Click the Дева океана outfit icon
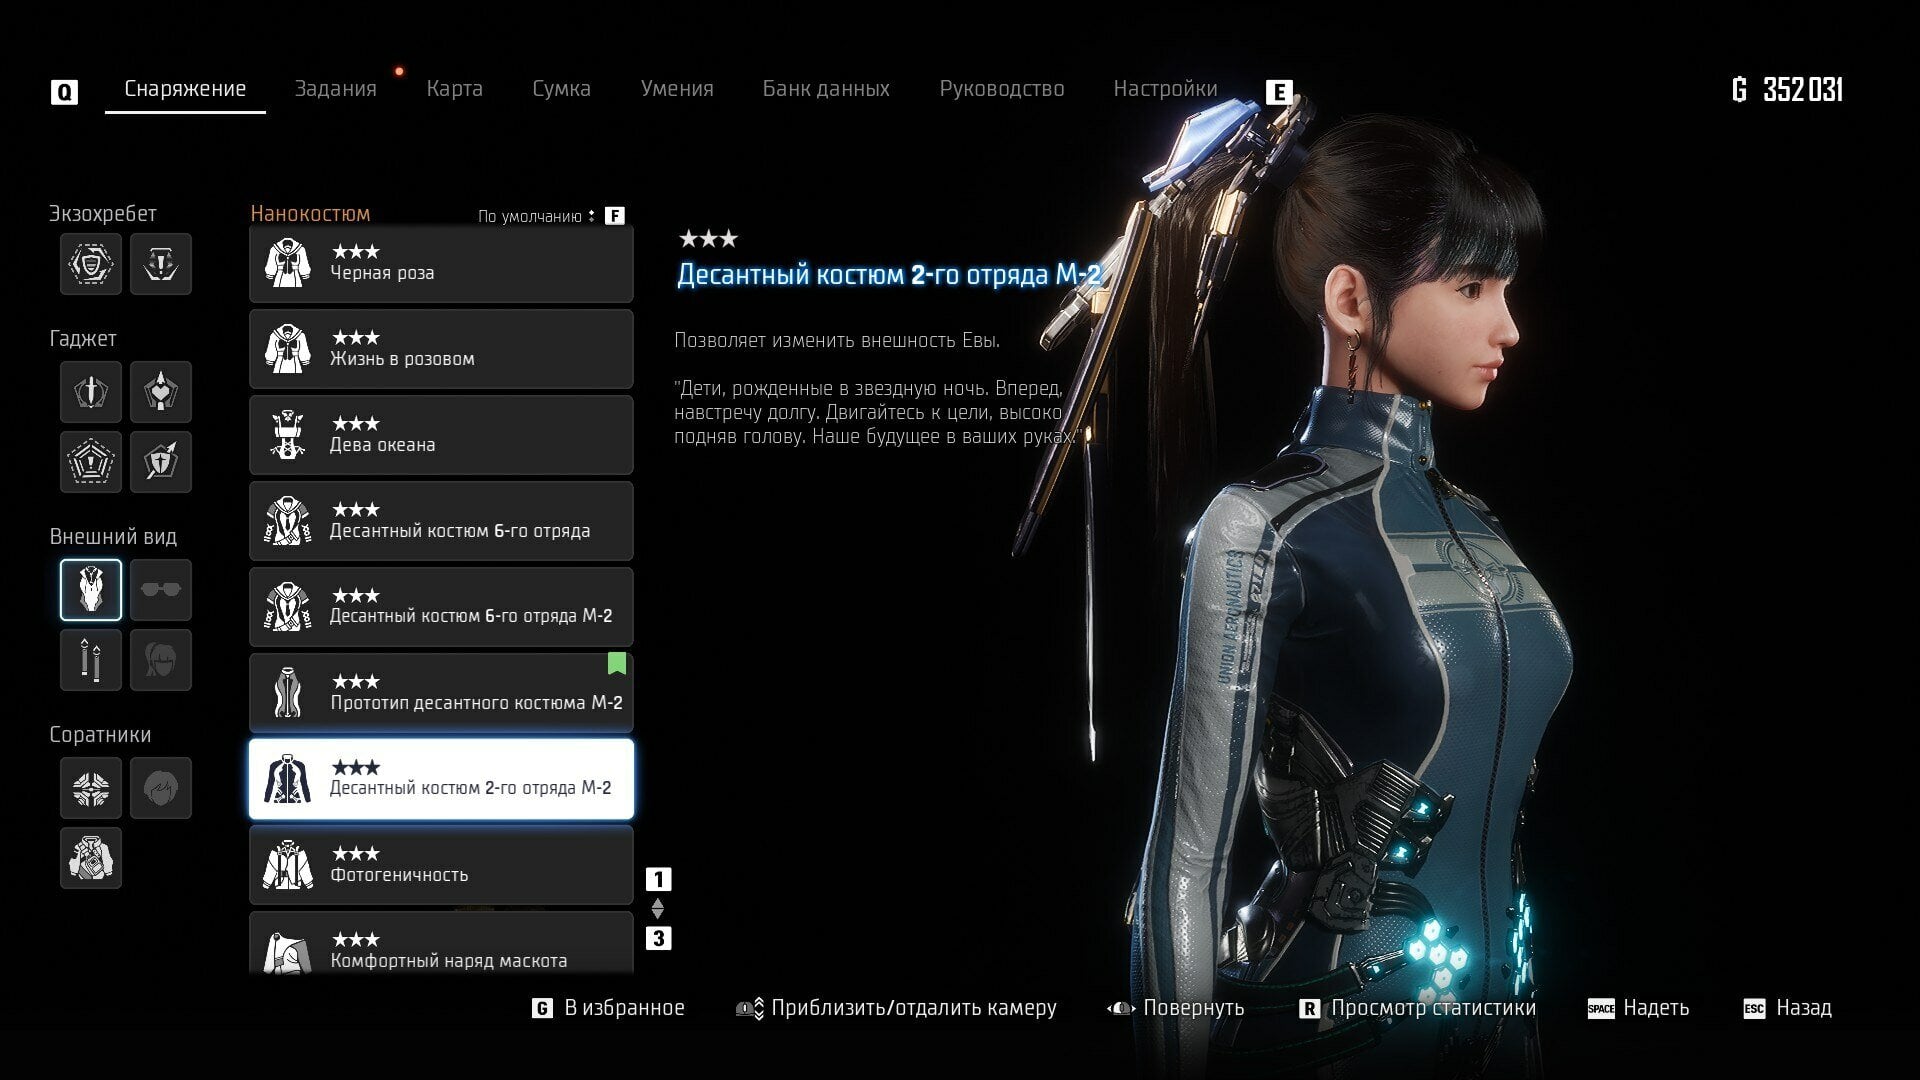The width and height of the screenshot is (1920, 1080). 288,435
